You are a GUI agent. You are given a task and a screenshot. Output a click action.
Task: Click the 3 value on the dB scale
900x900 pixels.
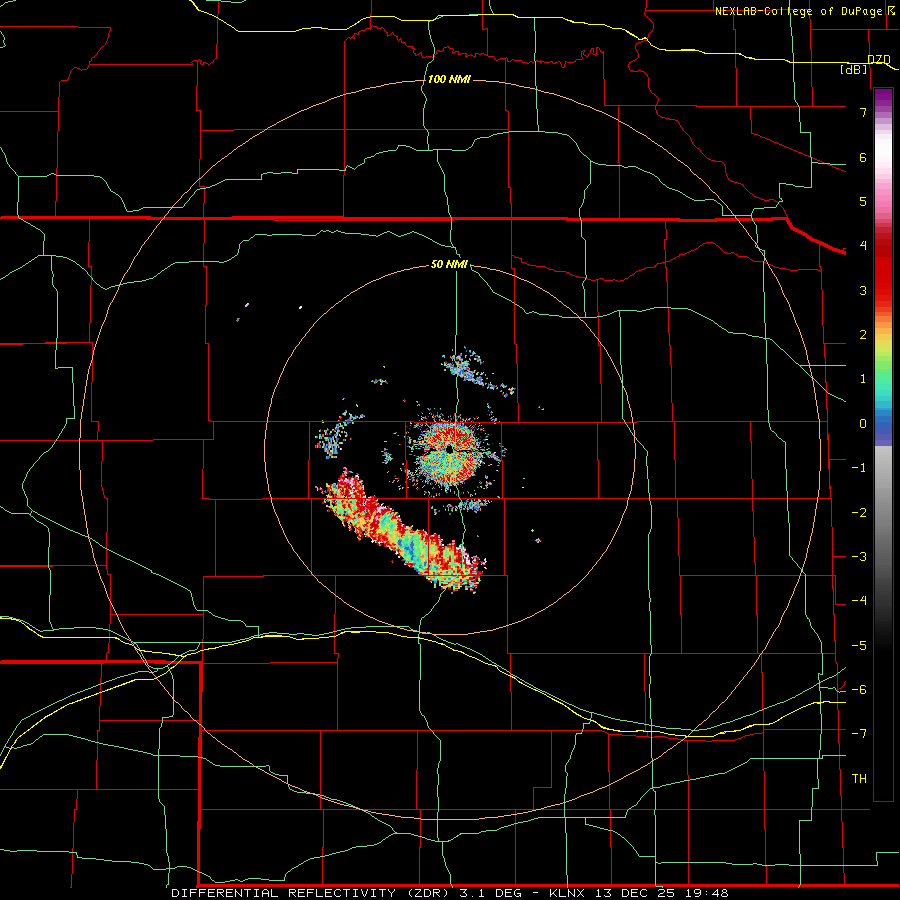[x=863, y=290]
